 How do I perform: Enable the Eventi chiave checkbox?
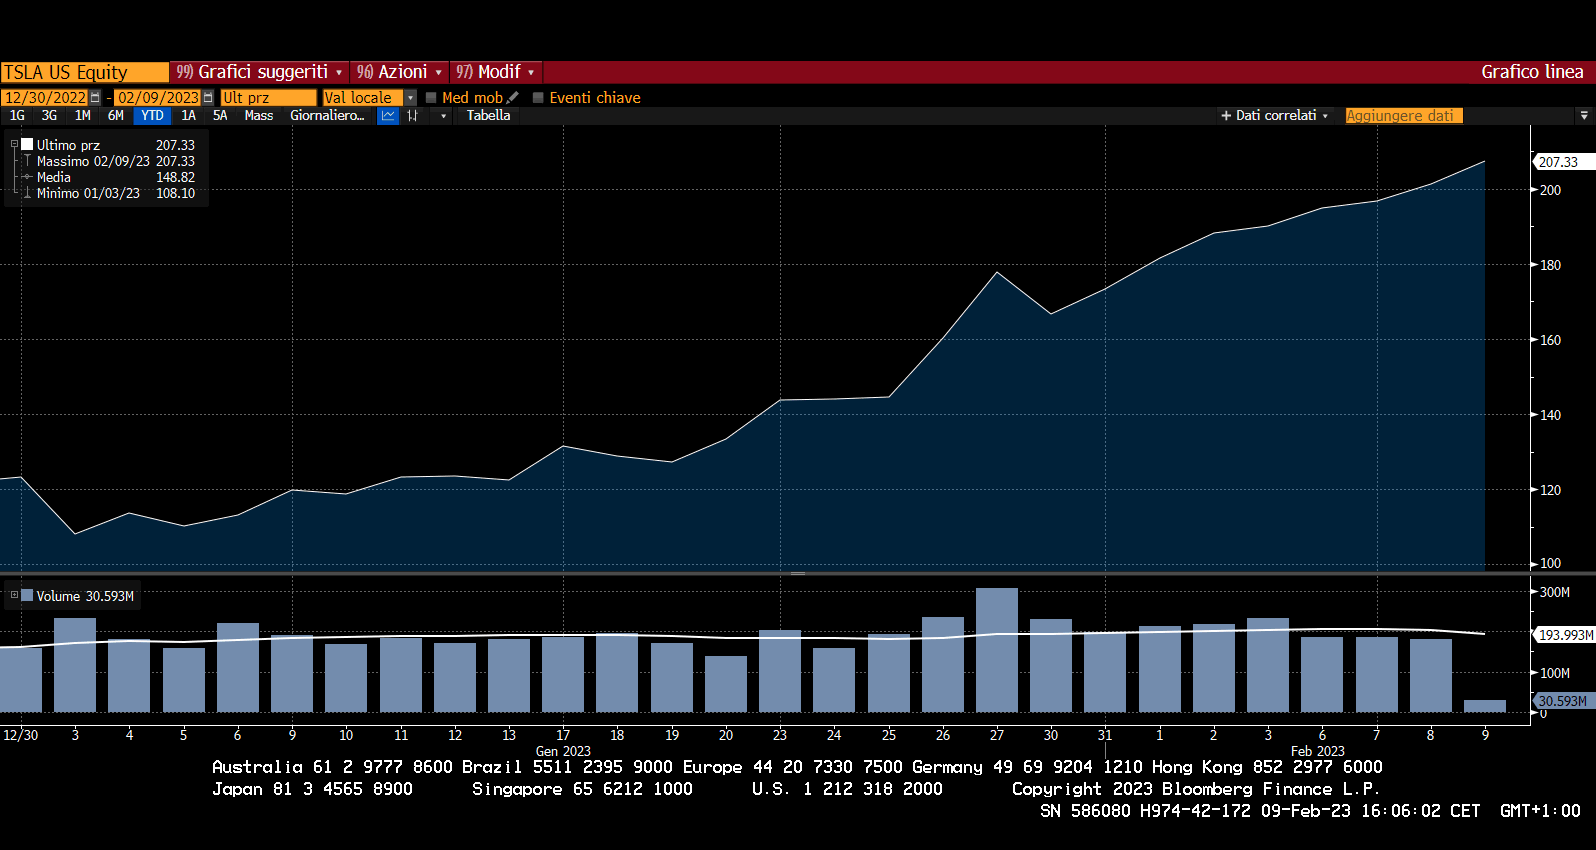click(538, 98)
